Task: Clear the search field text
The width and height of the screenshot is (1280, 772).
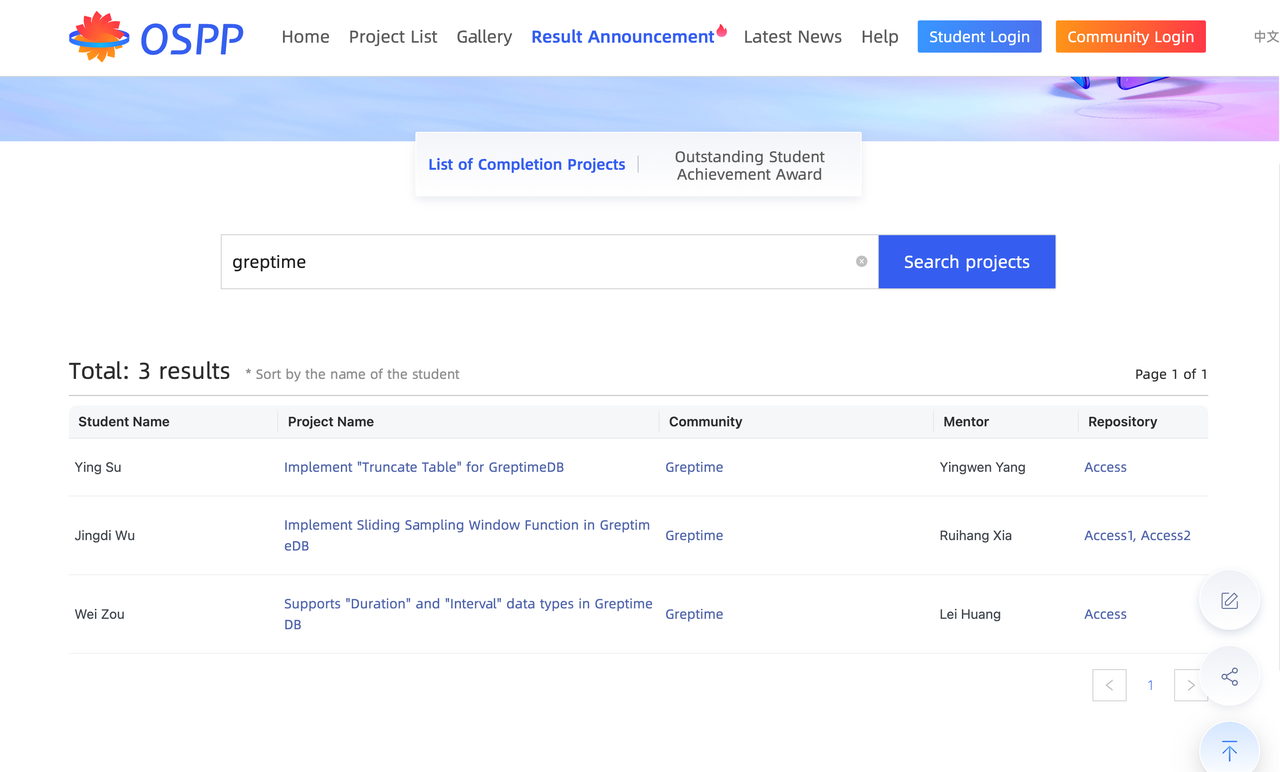Action: [x=861, y=262]
